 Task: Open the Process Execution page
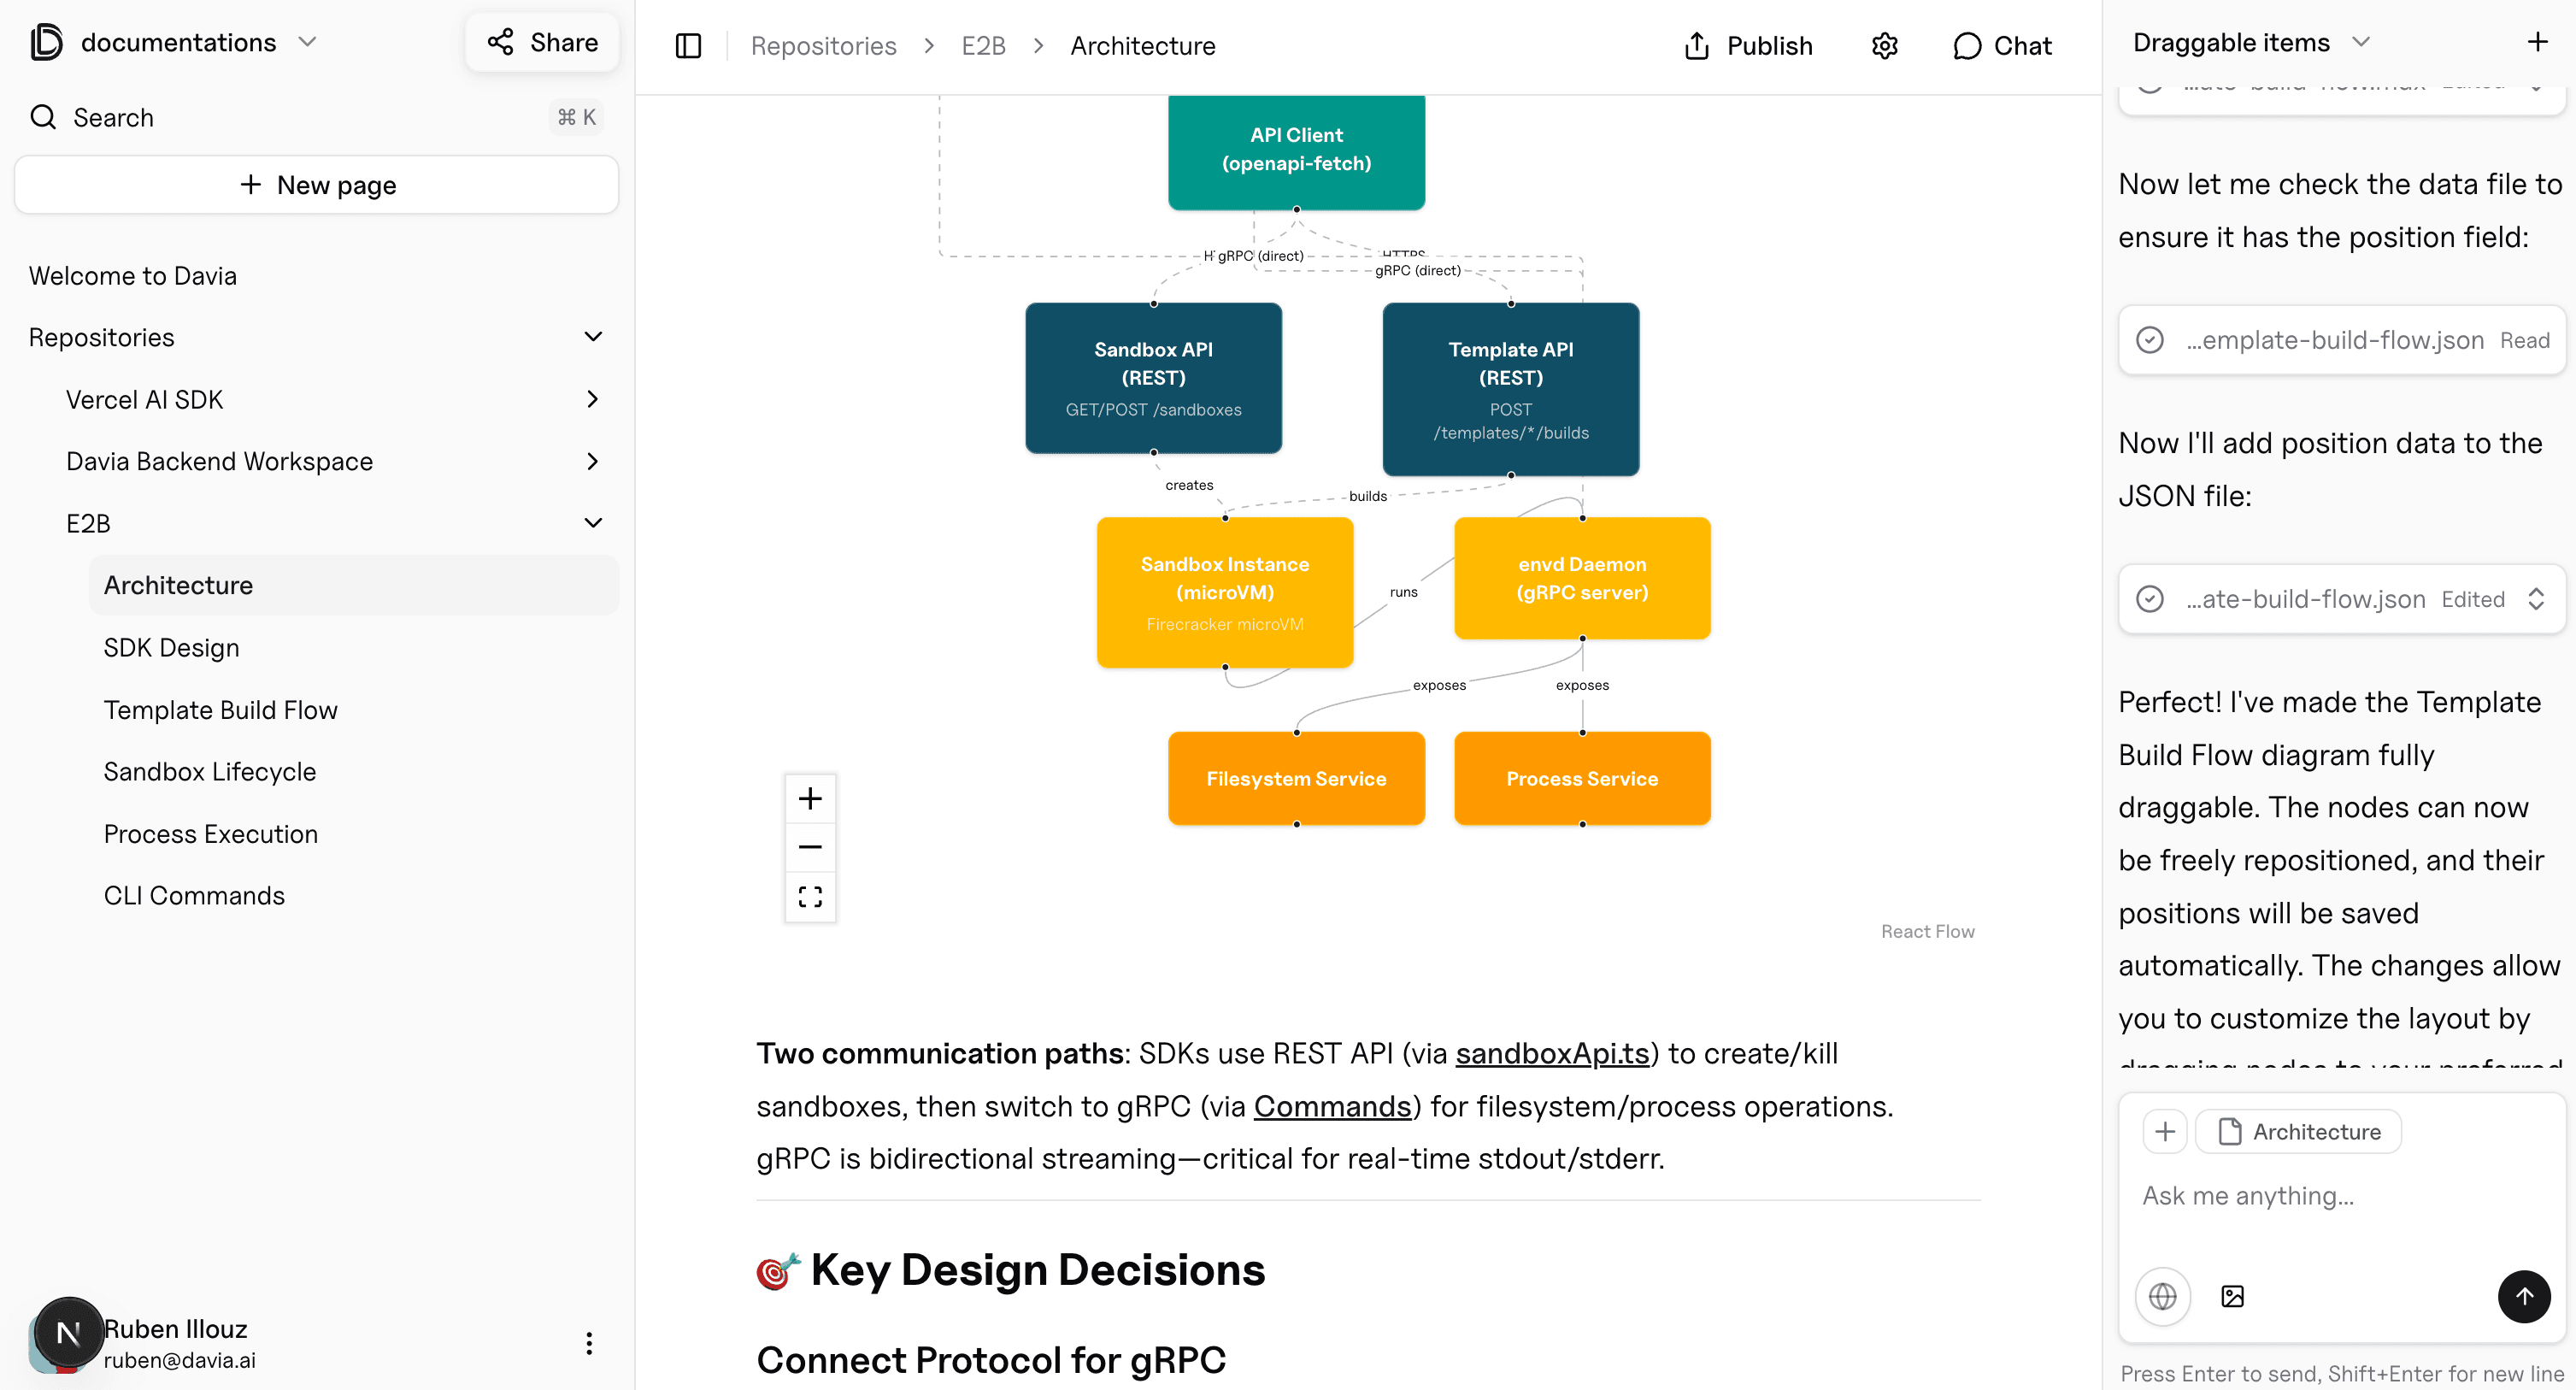210,833
